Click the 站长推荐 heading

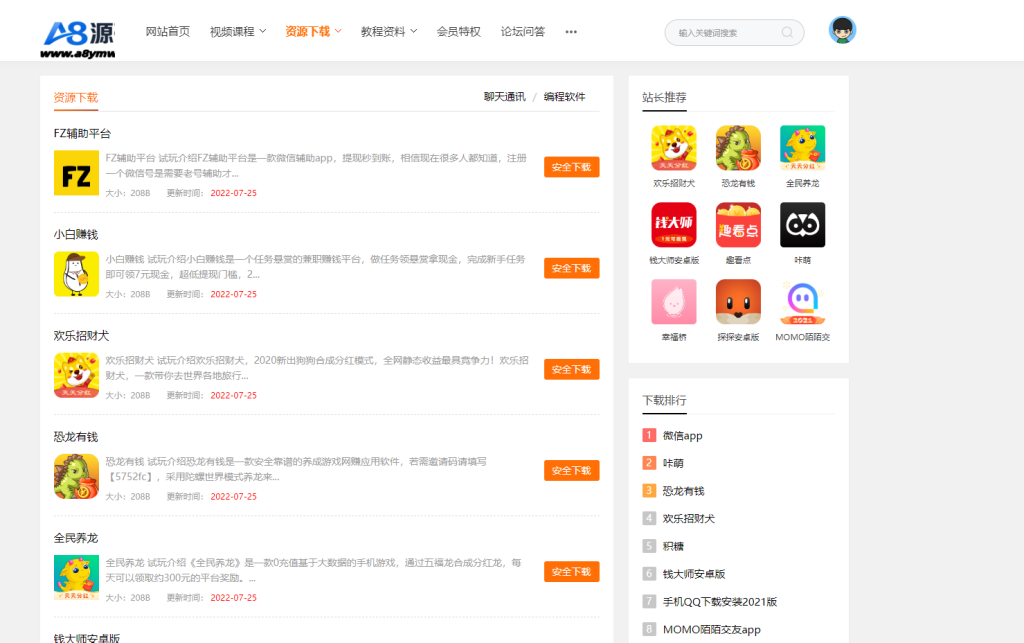coord(664,97)
